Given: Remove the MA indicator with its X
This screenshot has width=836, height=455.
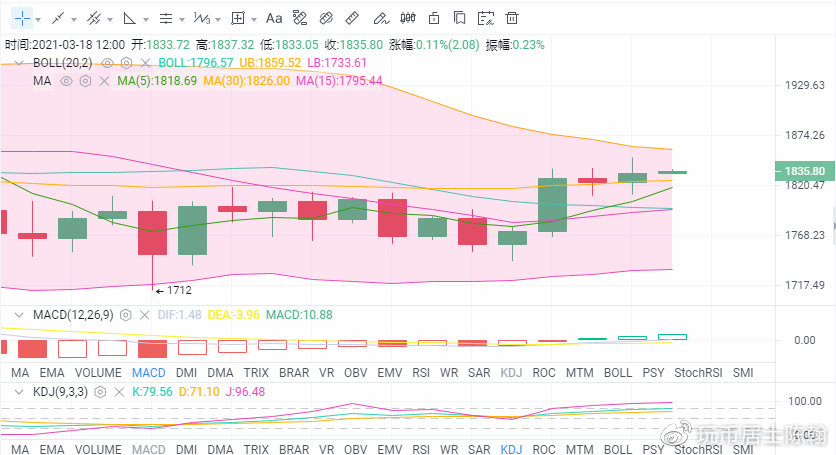Looking at the screenshot, I should 104,81.
